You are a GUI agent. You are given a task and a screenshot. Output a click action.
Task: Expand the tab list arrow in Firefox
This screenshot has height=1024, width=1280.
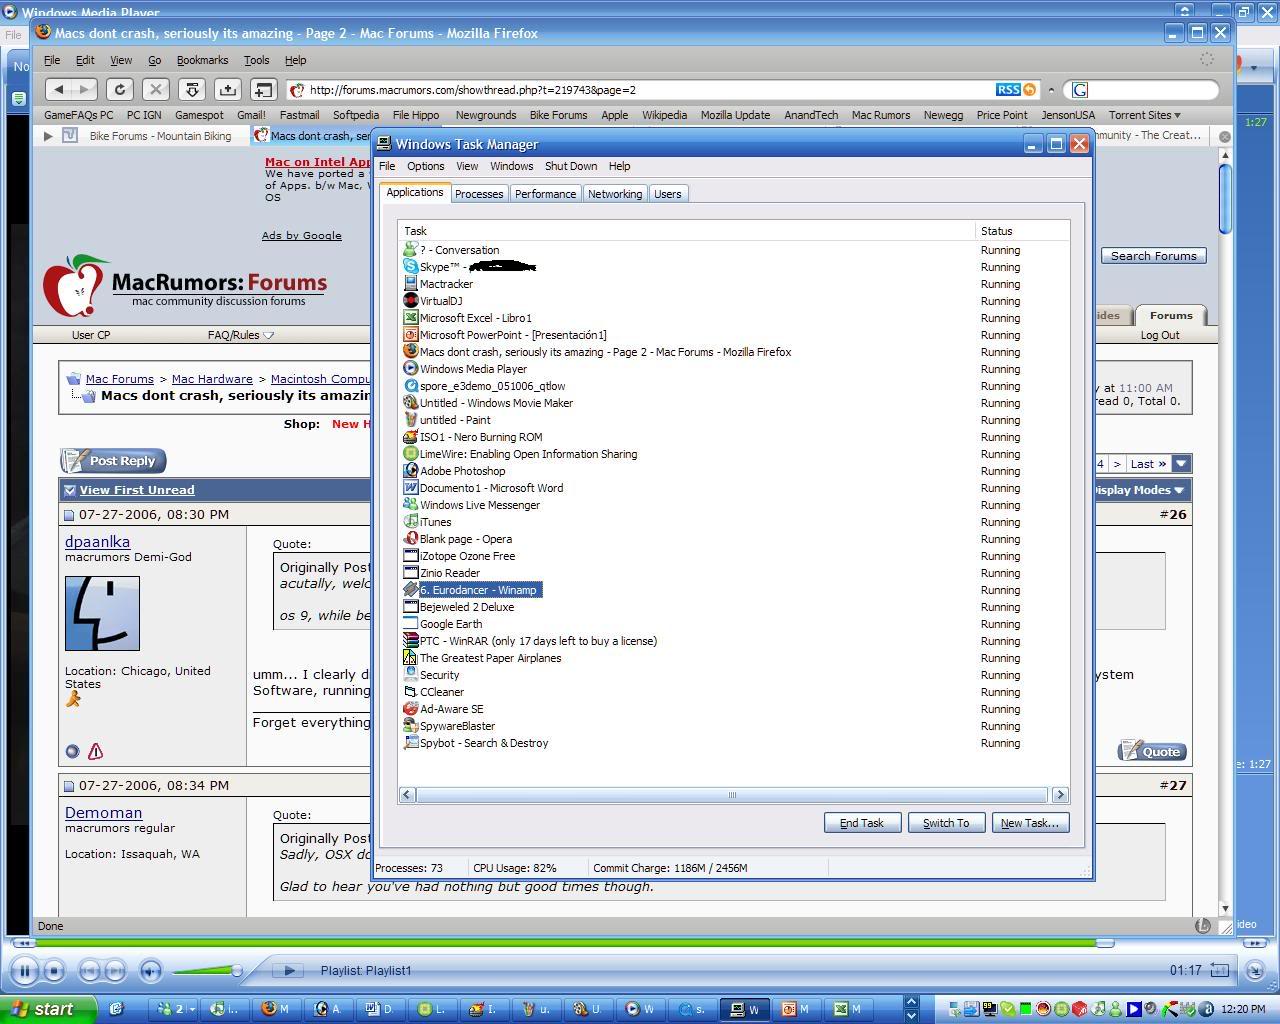coord(48,136)
